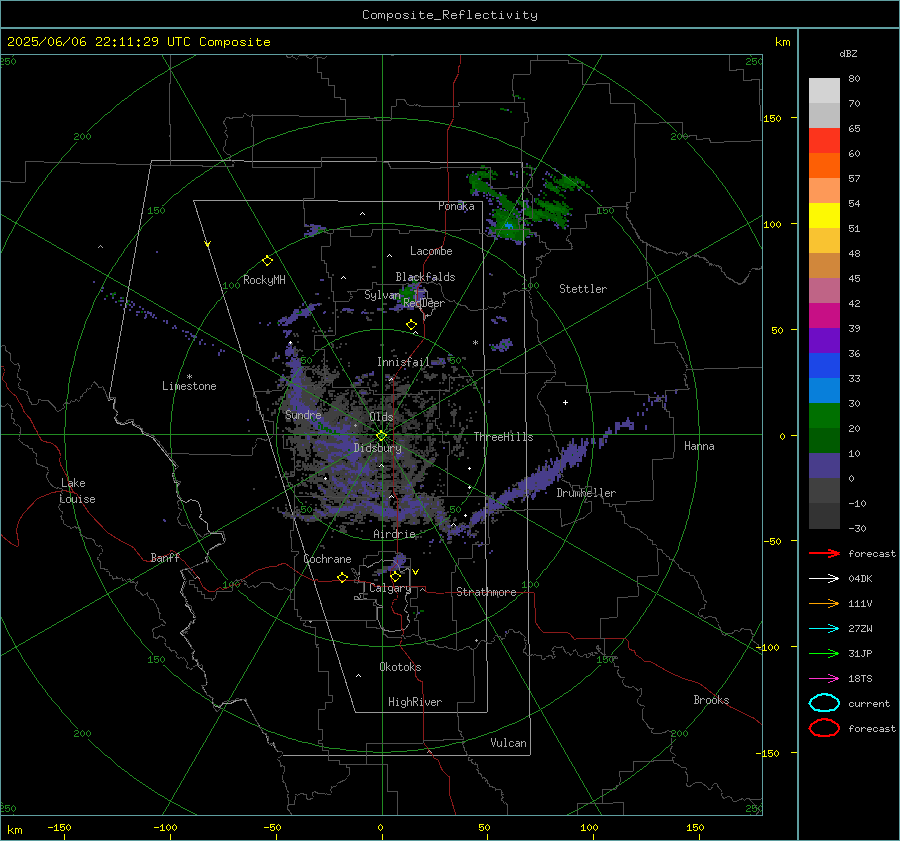Screen dimensions: 900x841
Task: Click the red forecast arrow legend icon
Action: click(x=824, y=553)
